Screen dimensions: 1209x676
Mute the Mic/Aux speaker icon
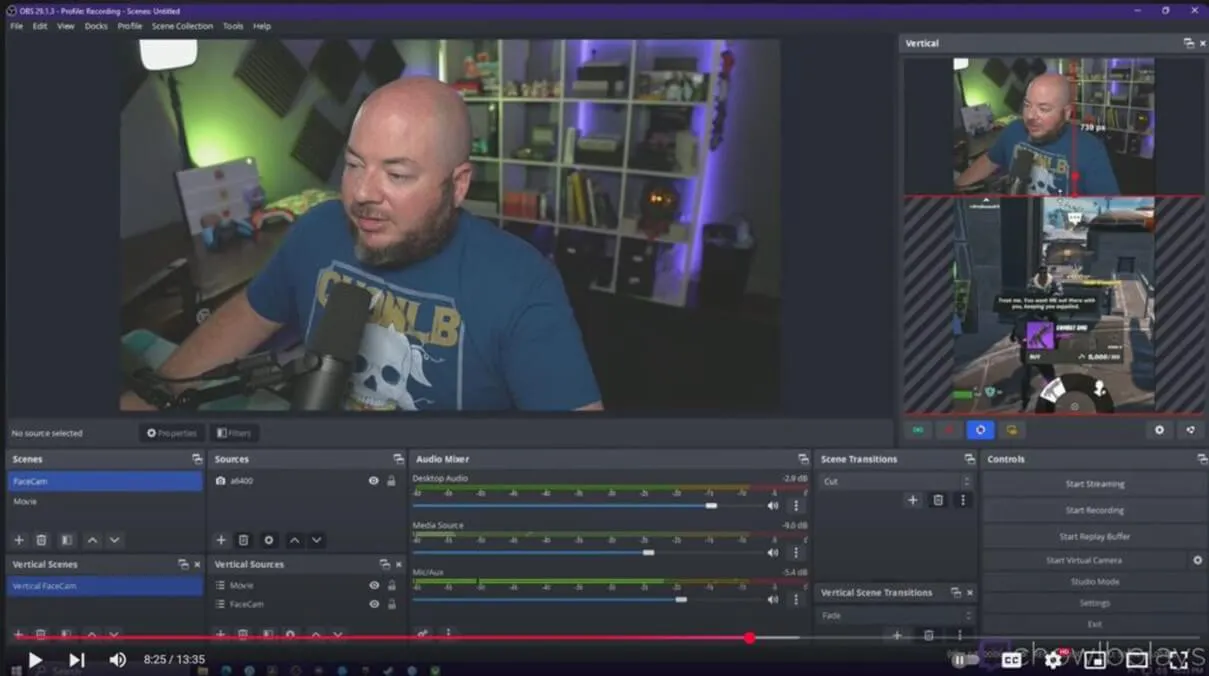(773, 599)
